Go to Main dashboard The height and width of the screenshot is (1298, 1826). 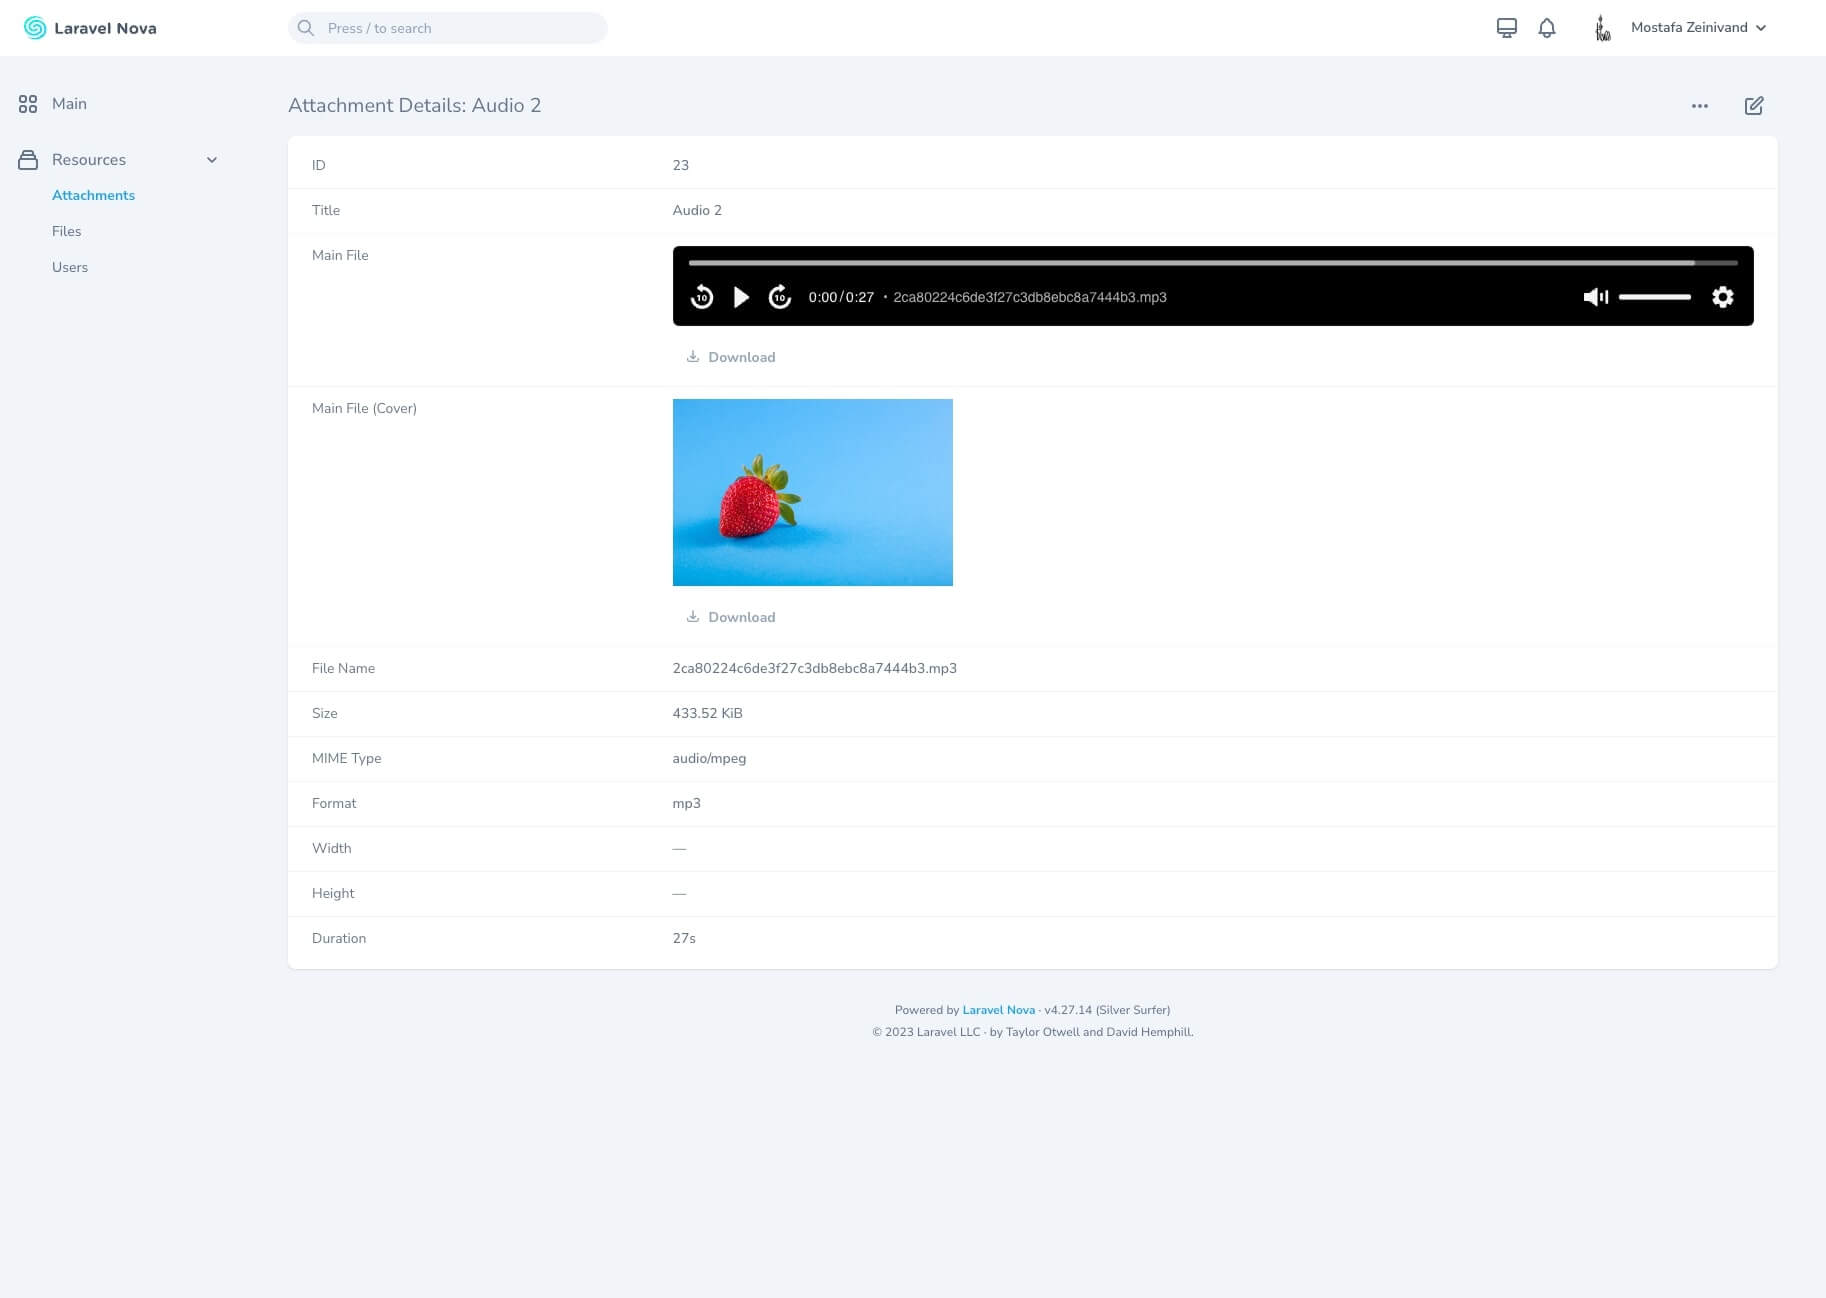pos(69,104)
